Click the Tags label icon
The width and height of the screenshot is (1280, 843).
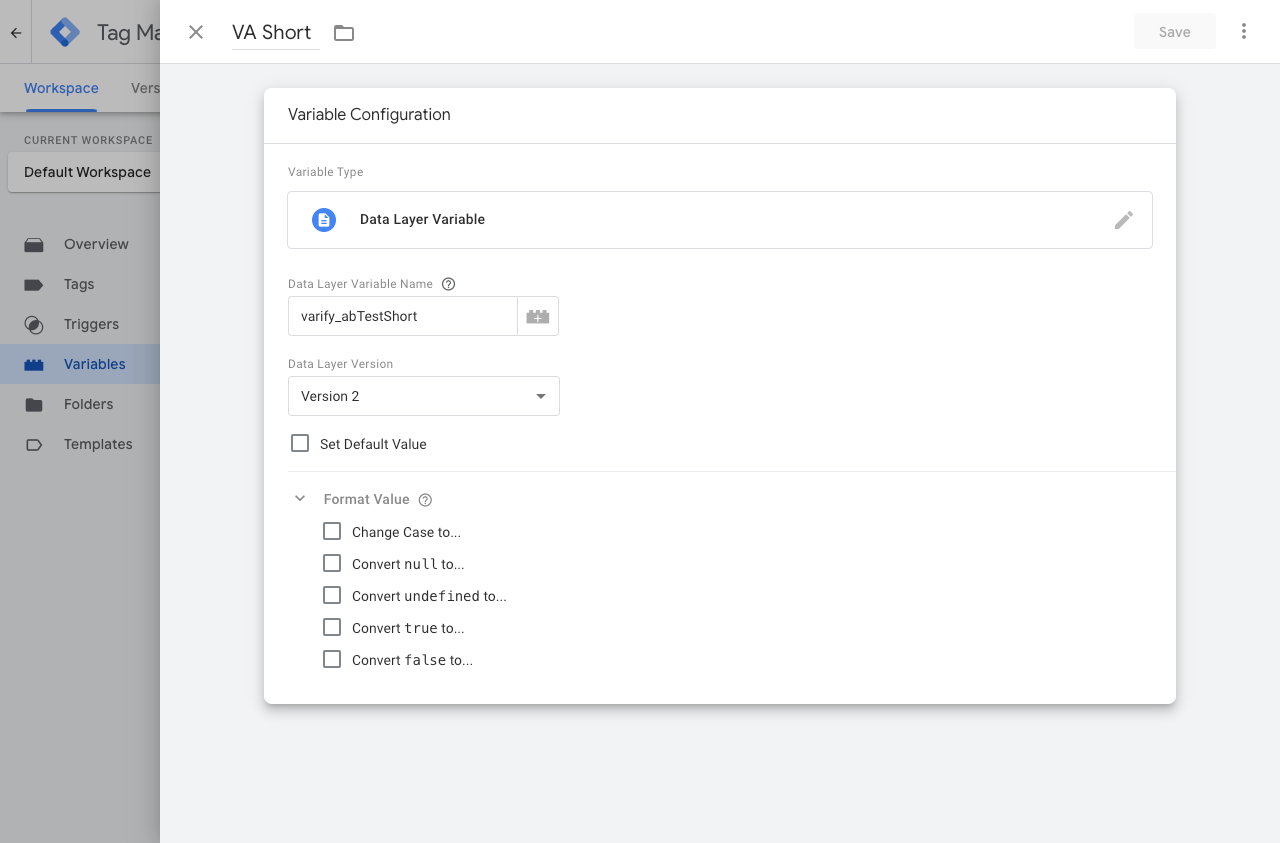(x=34, y=284)
